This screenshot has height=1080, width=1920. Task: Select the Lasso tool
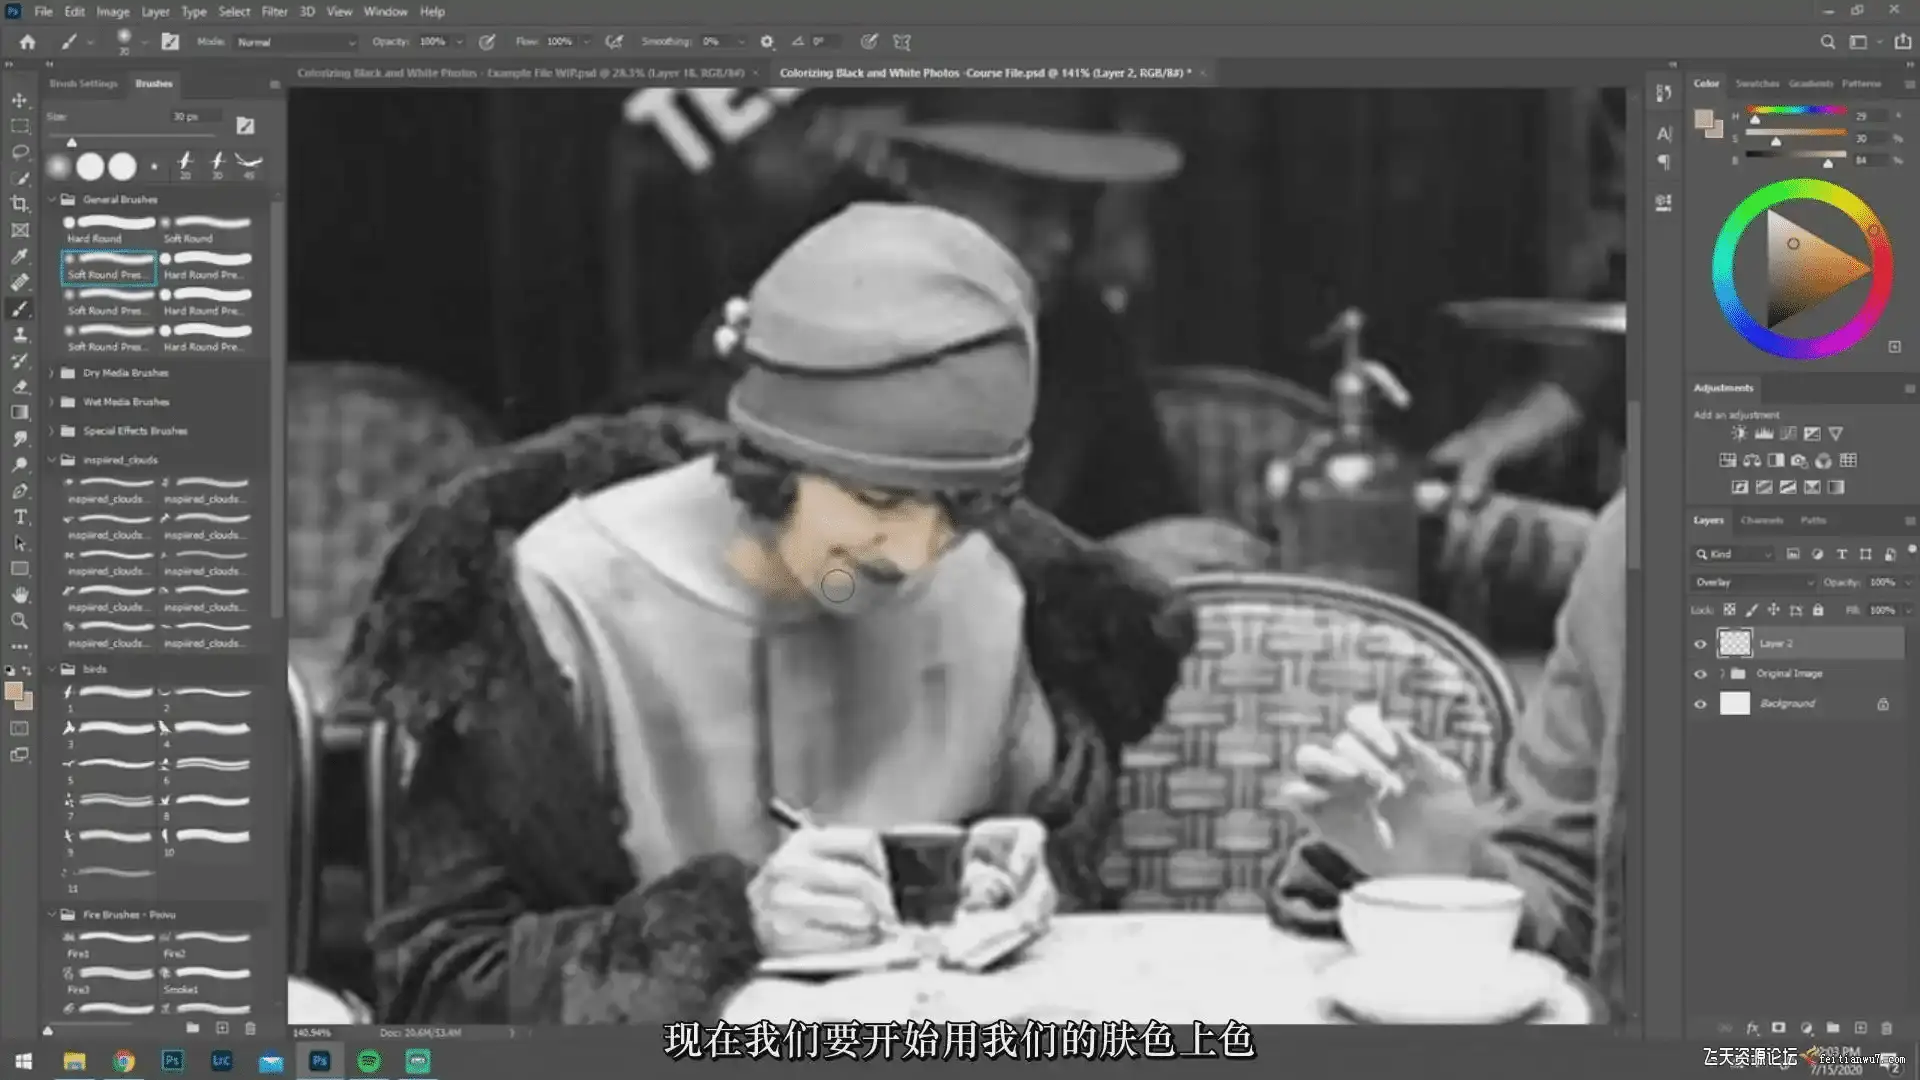click(x=19, y=152)
